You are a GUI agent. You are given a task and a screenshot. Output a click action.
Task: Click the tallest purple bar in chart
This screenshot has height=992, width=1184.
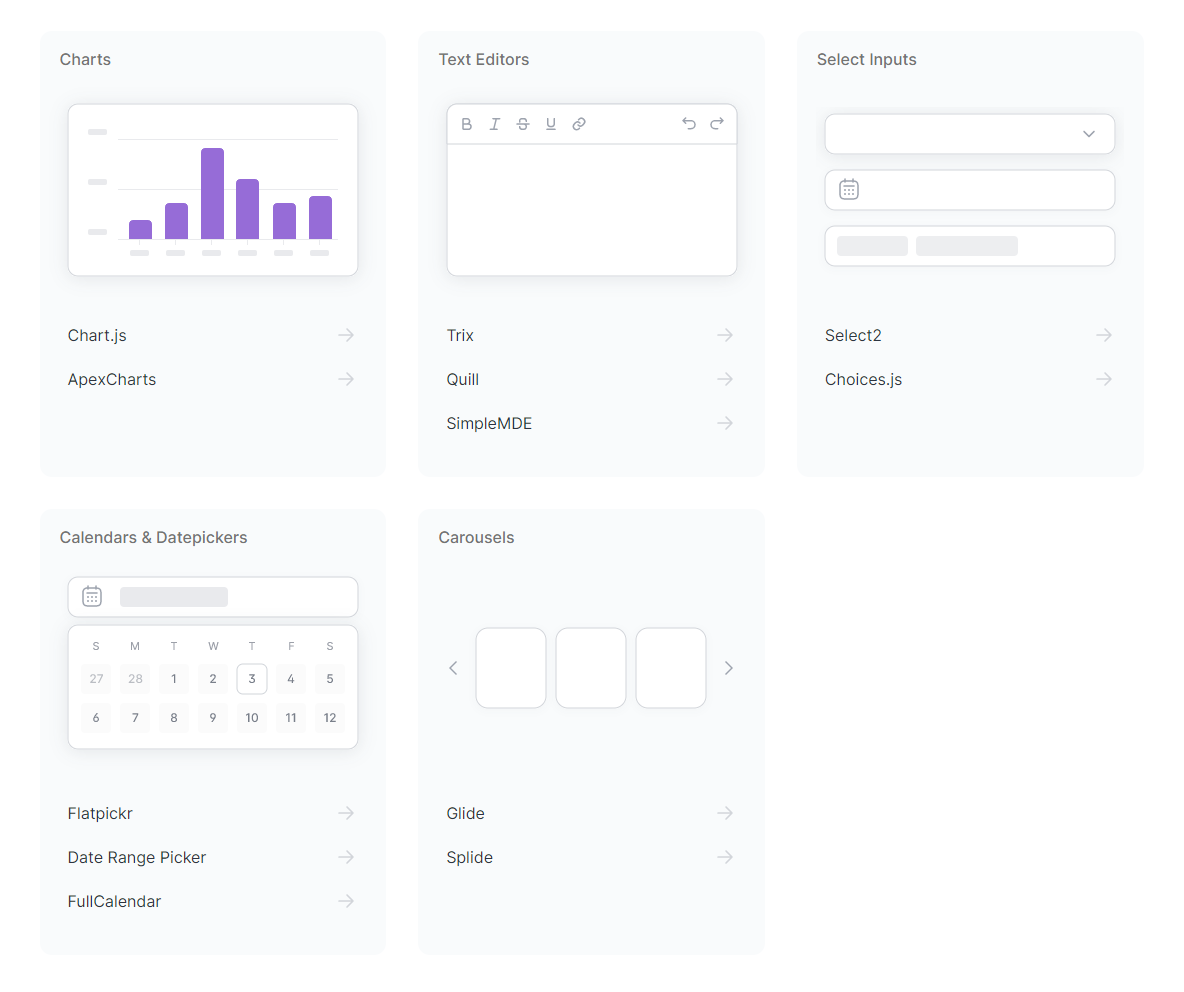(x=212, y=193)
